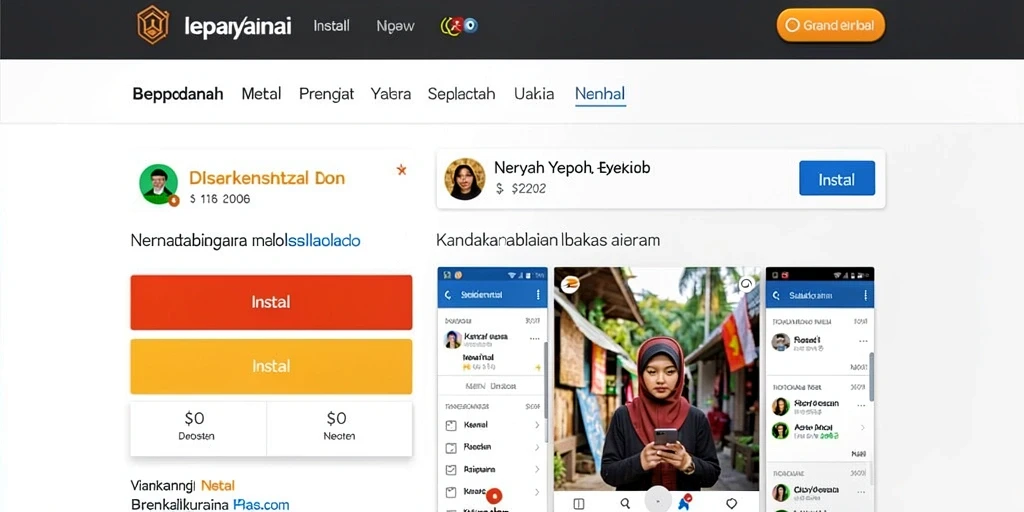Tap the center round button below the photo
The image size is (1024, 512).
pos(658,502)
